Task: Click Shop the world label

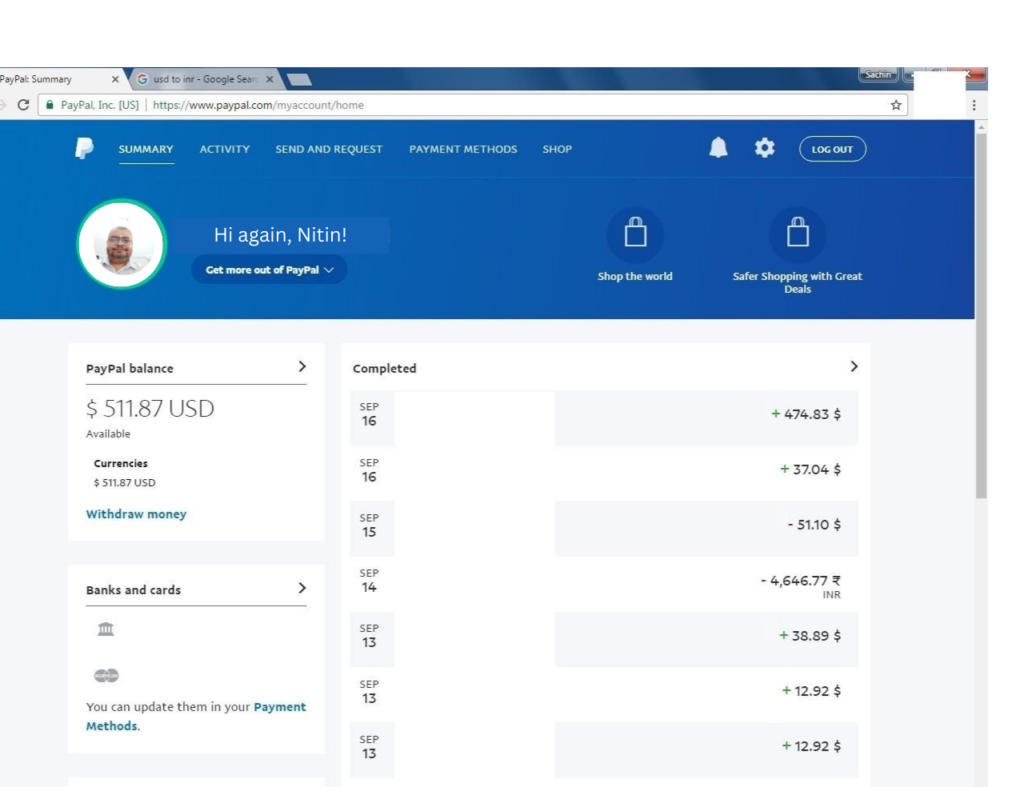Action: tap(635, 276)
